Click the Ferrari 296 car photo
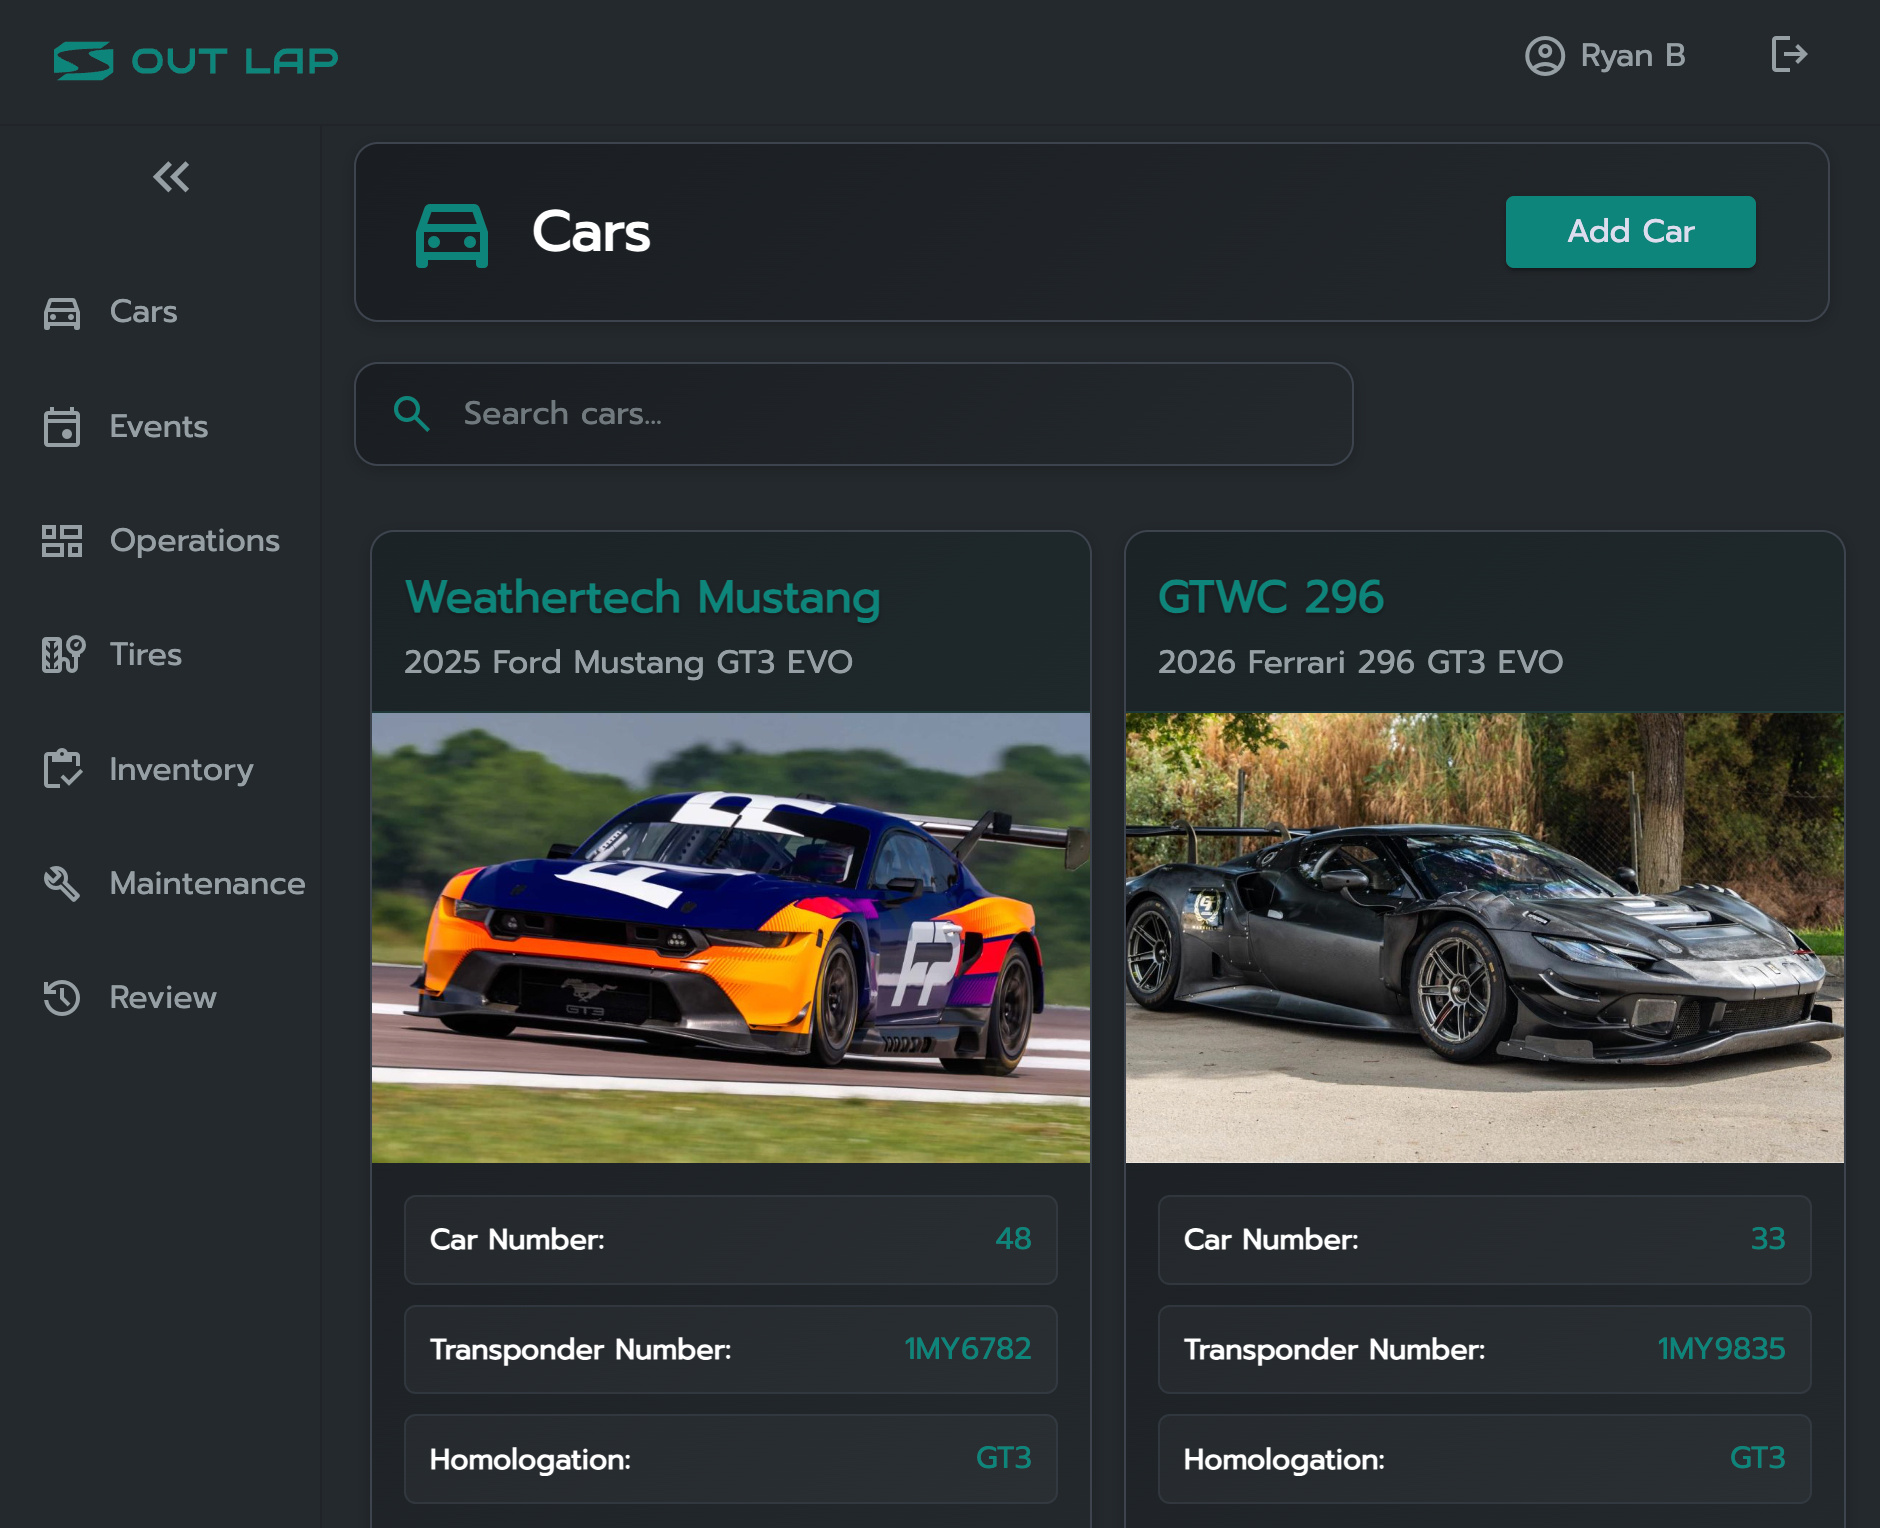Screen dimensions: 1880x1528 coord(1484,937)
